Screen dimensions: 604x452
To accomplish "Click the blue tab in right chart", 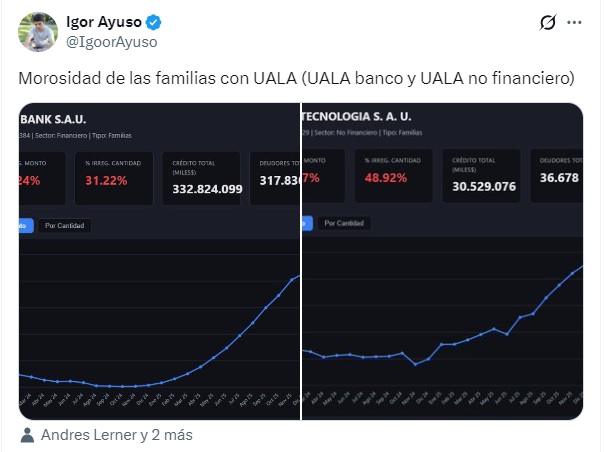I will point(306,224).
